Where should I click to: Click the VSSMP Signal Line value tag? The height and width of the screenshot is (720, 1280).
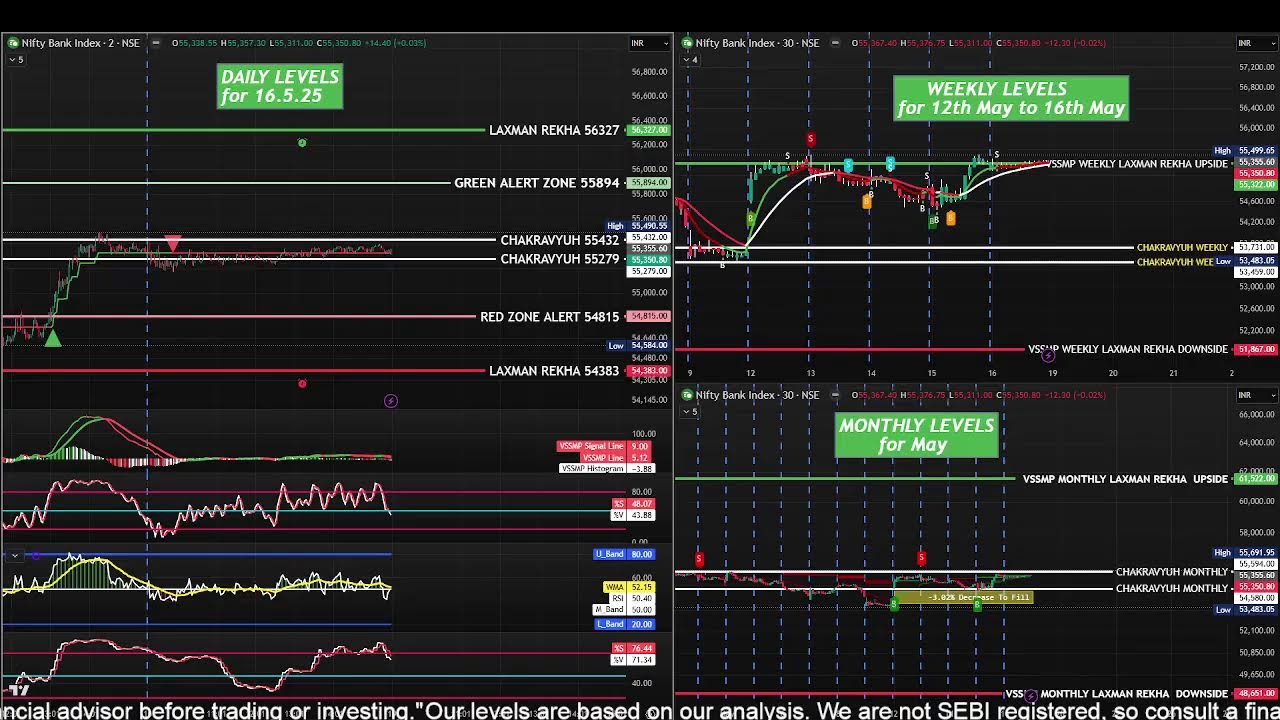(604, 446)
